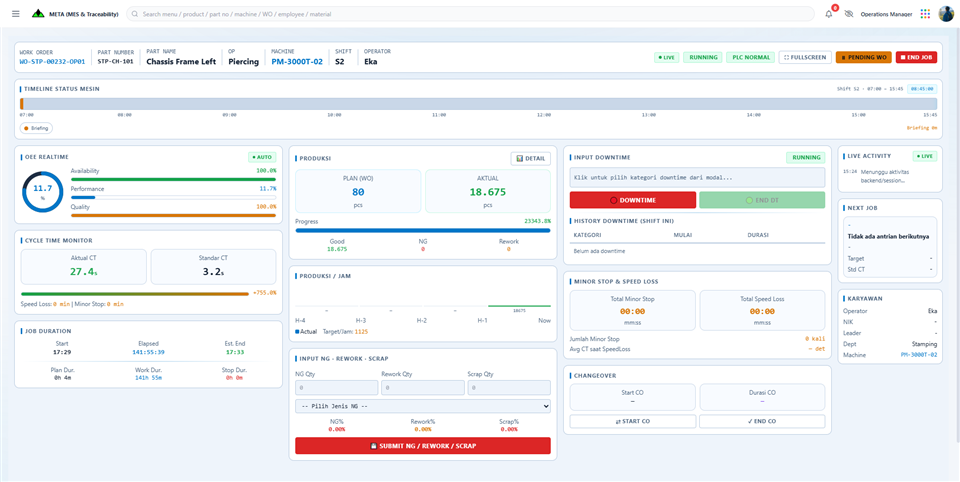960x482 pixels.
Task: Click the Now bar in Produksi / Jam chart
Action: [x=519, y=306]
